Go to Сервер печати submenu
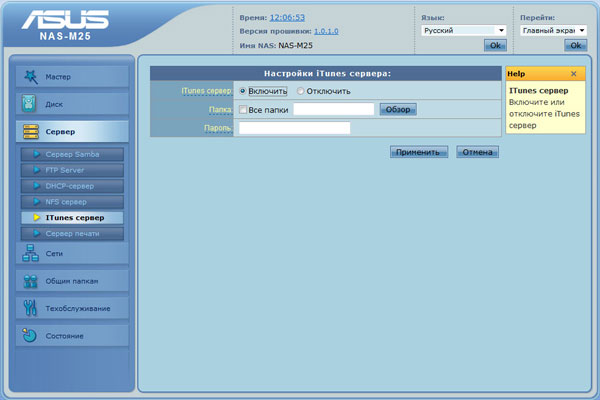 click(x=72, y=233)
